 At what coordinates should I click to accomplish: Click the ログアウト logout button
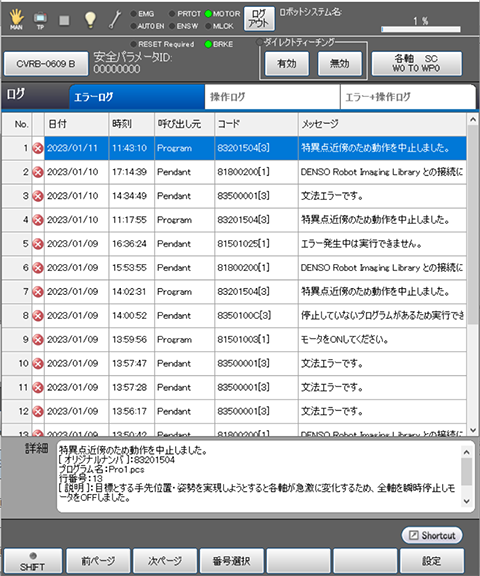click(x=259, y=19)
